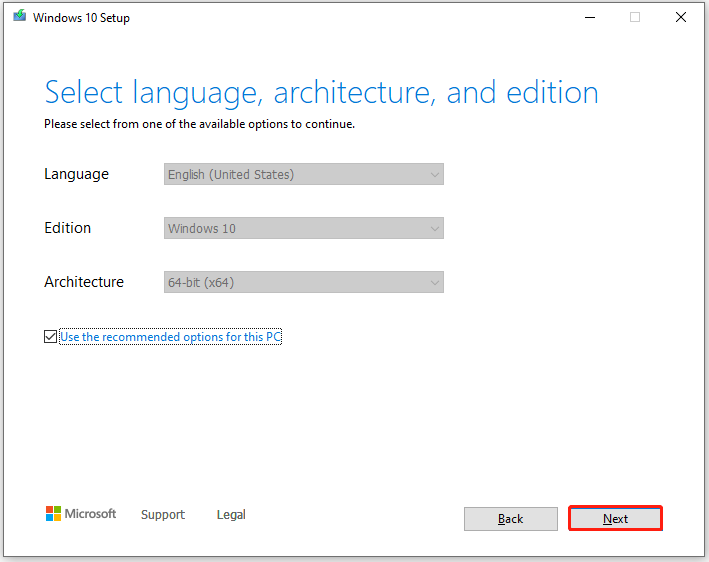Click the 'Use the recommended options for this PC' label
The width and height of the screenshot is (709, 562).
tap(170, 336)
